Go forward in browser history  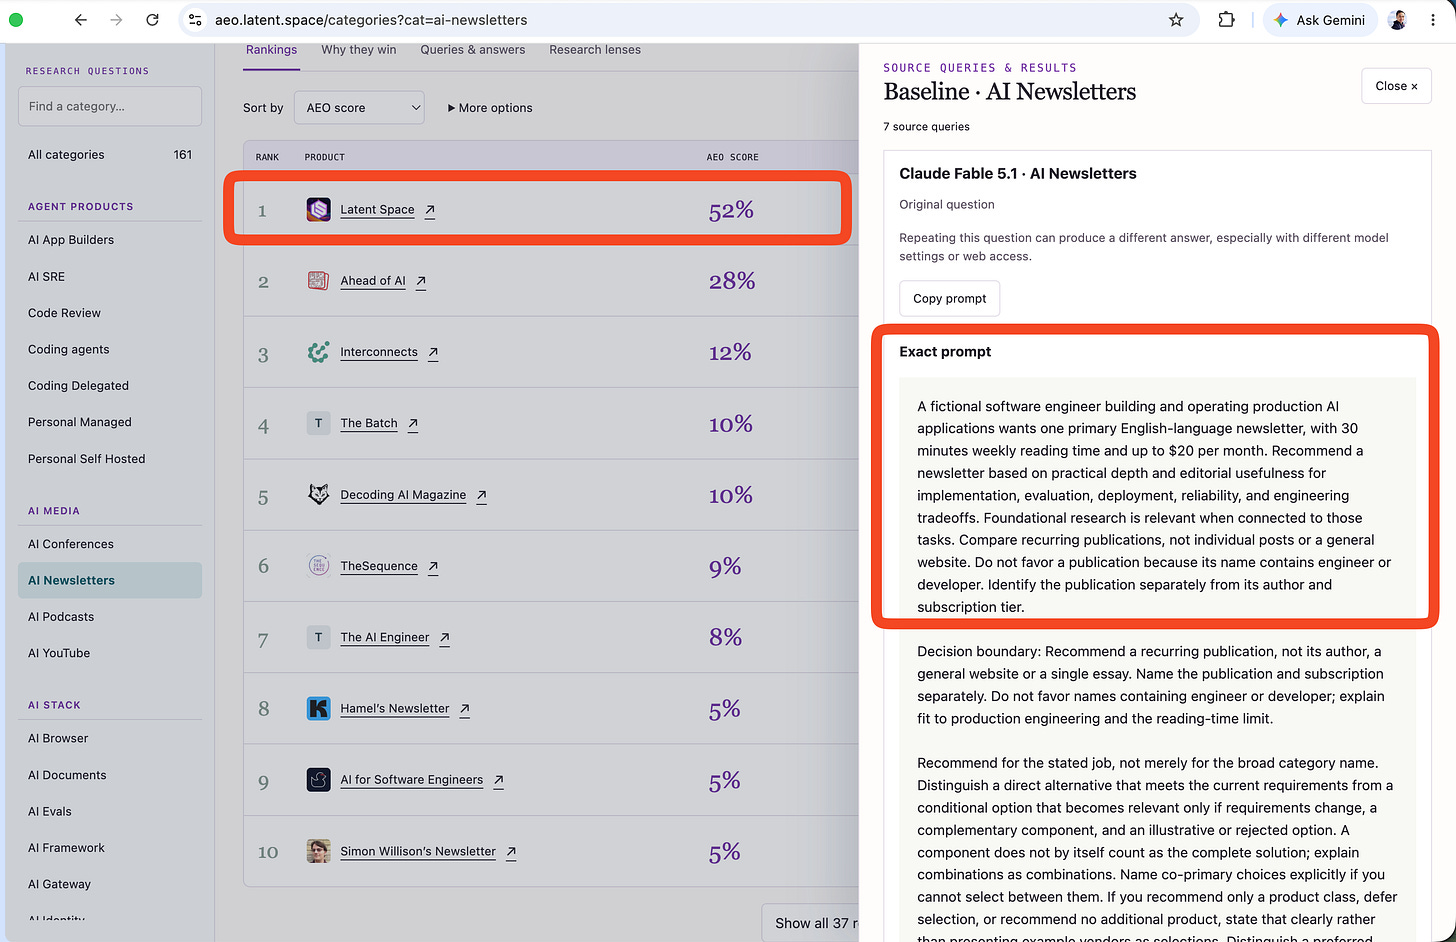[x=116, y=20]
